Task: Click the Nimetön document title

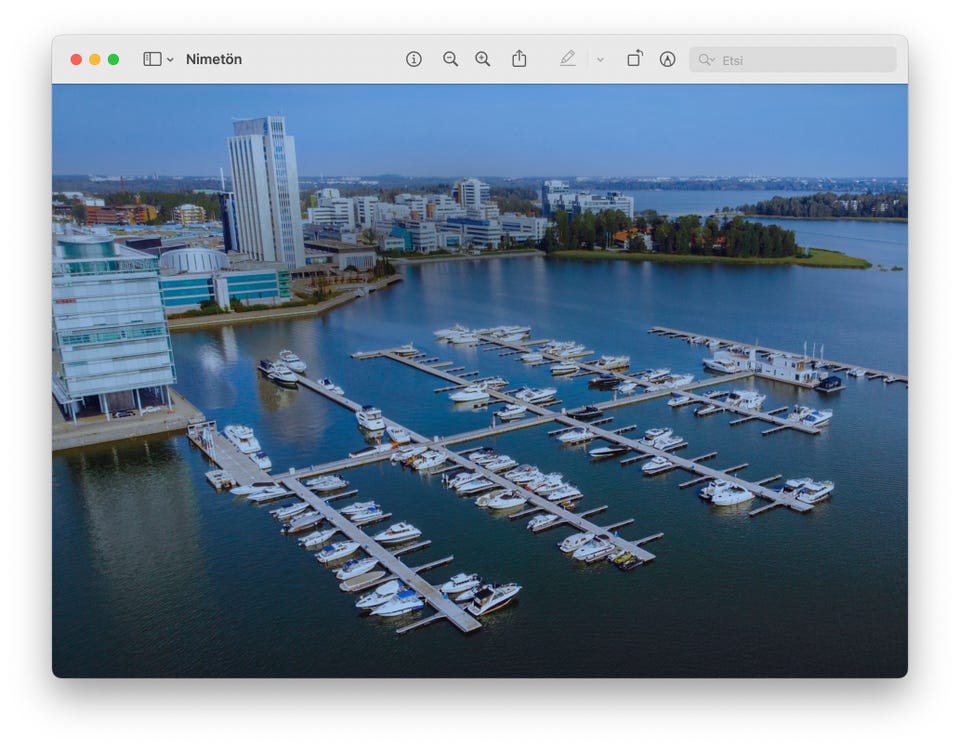Action: [214, 59]
